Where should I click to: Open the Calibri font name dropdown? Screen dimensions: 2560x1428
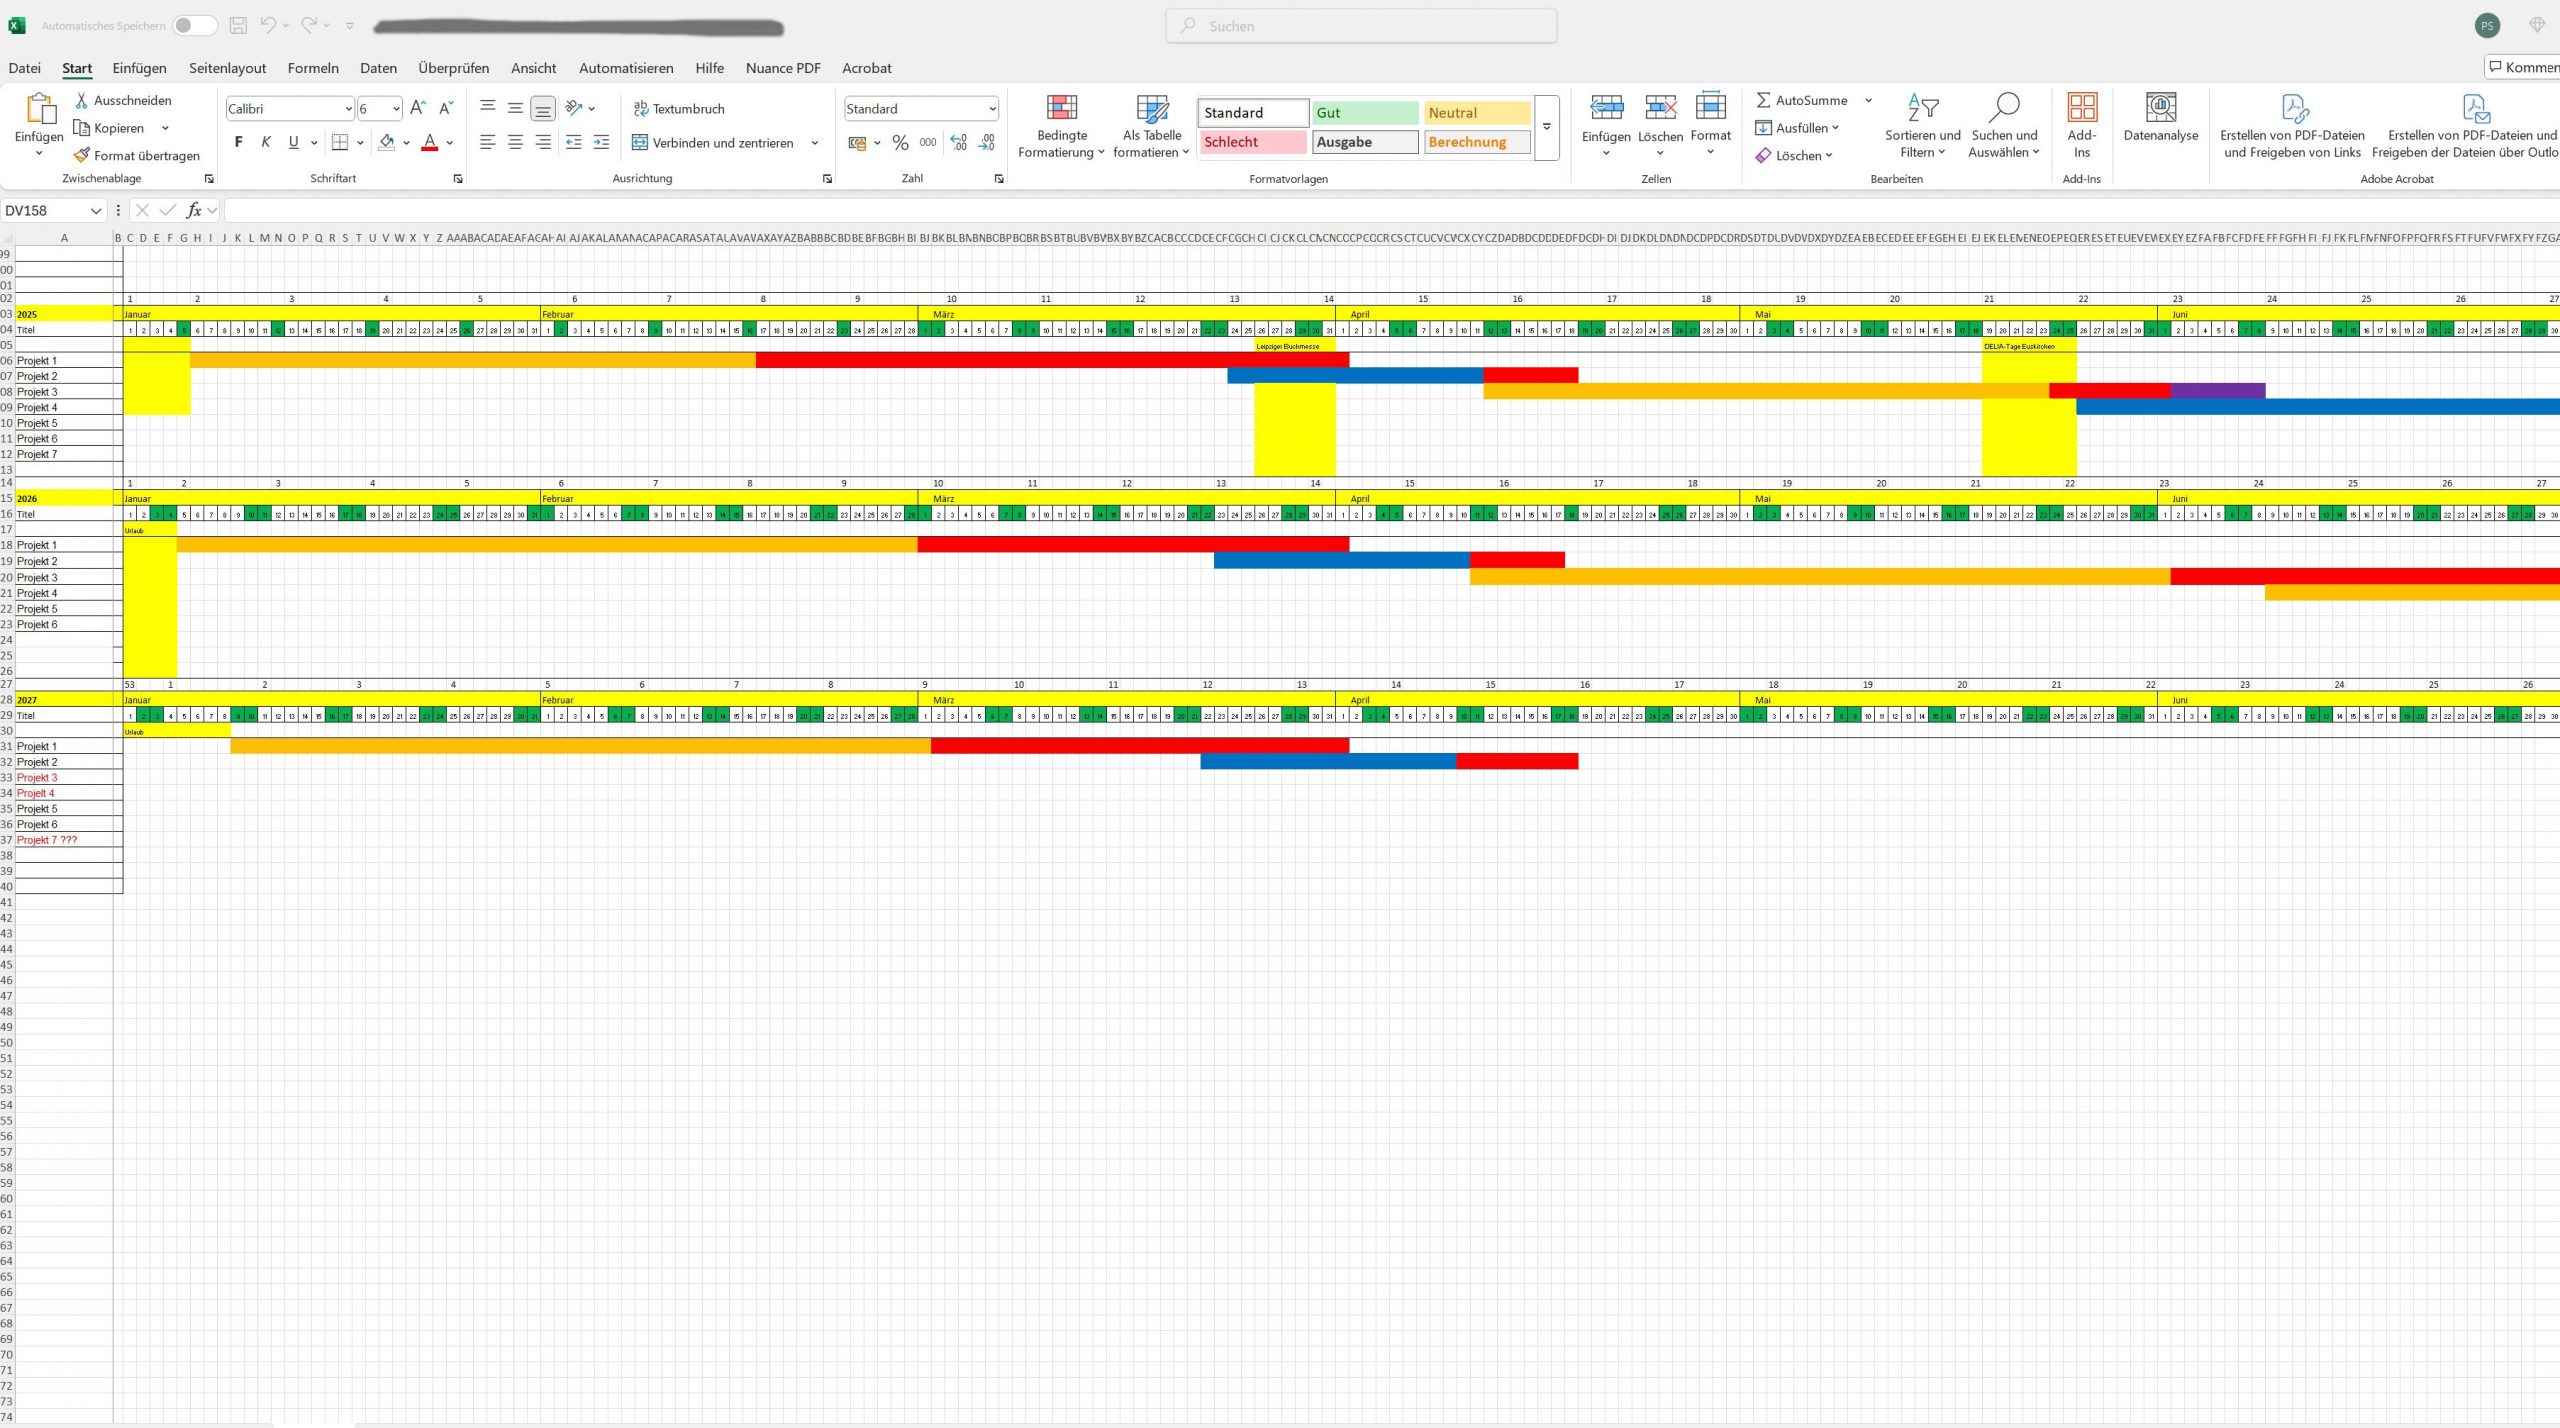[x=348, y=109]
